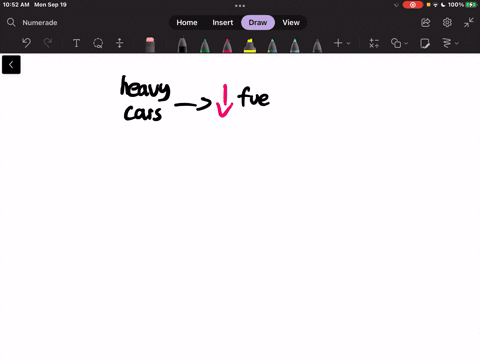Switch to the View tab
Screen dimensions: 480x360
tap(291, 22)
